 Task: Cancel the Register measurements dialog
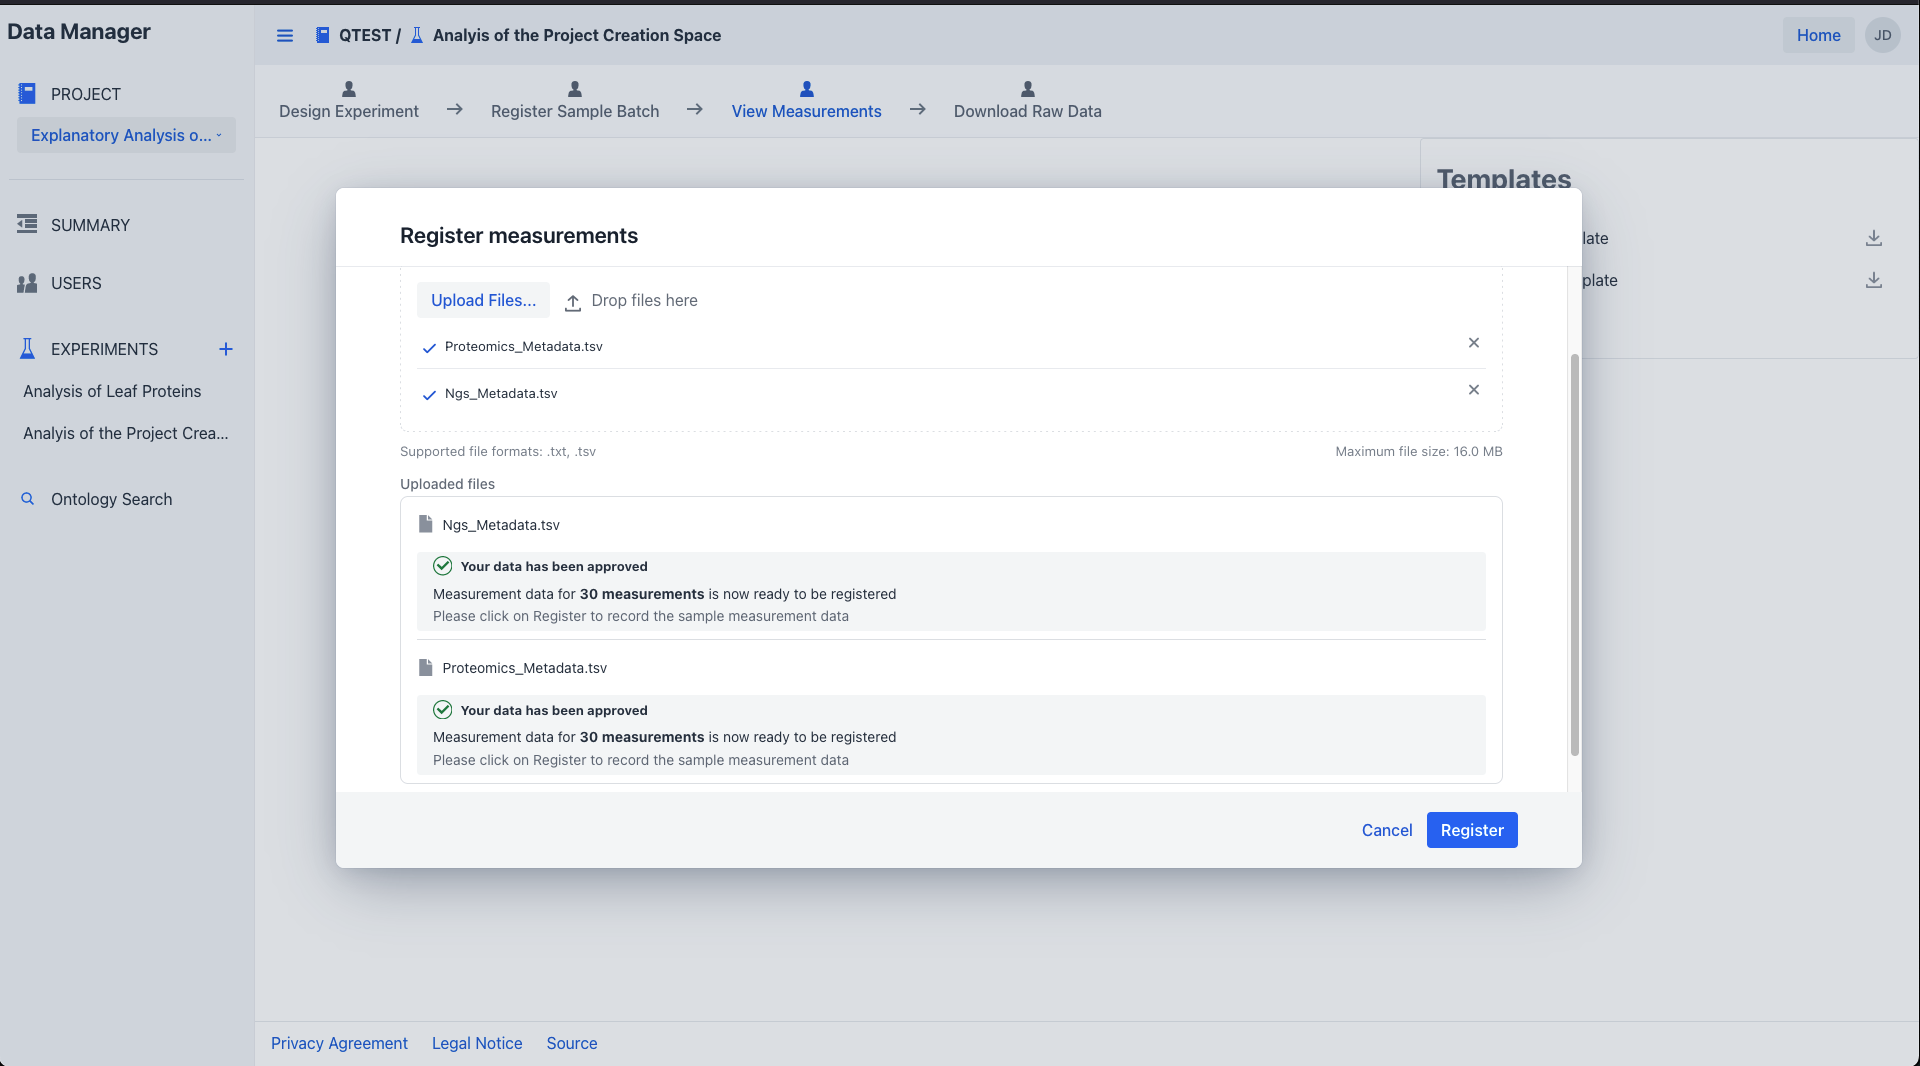coord(1386,830)
